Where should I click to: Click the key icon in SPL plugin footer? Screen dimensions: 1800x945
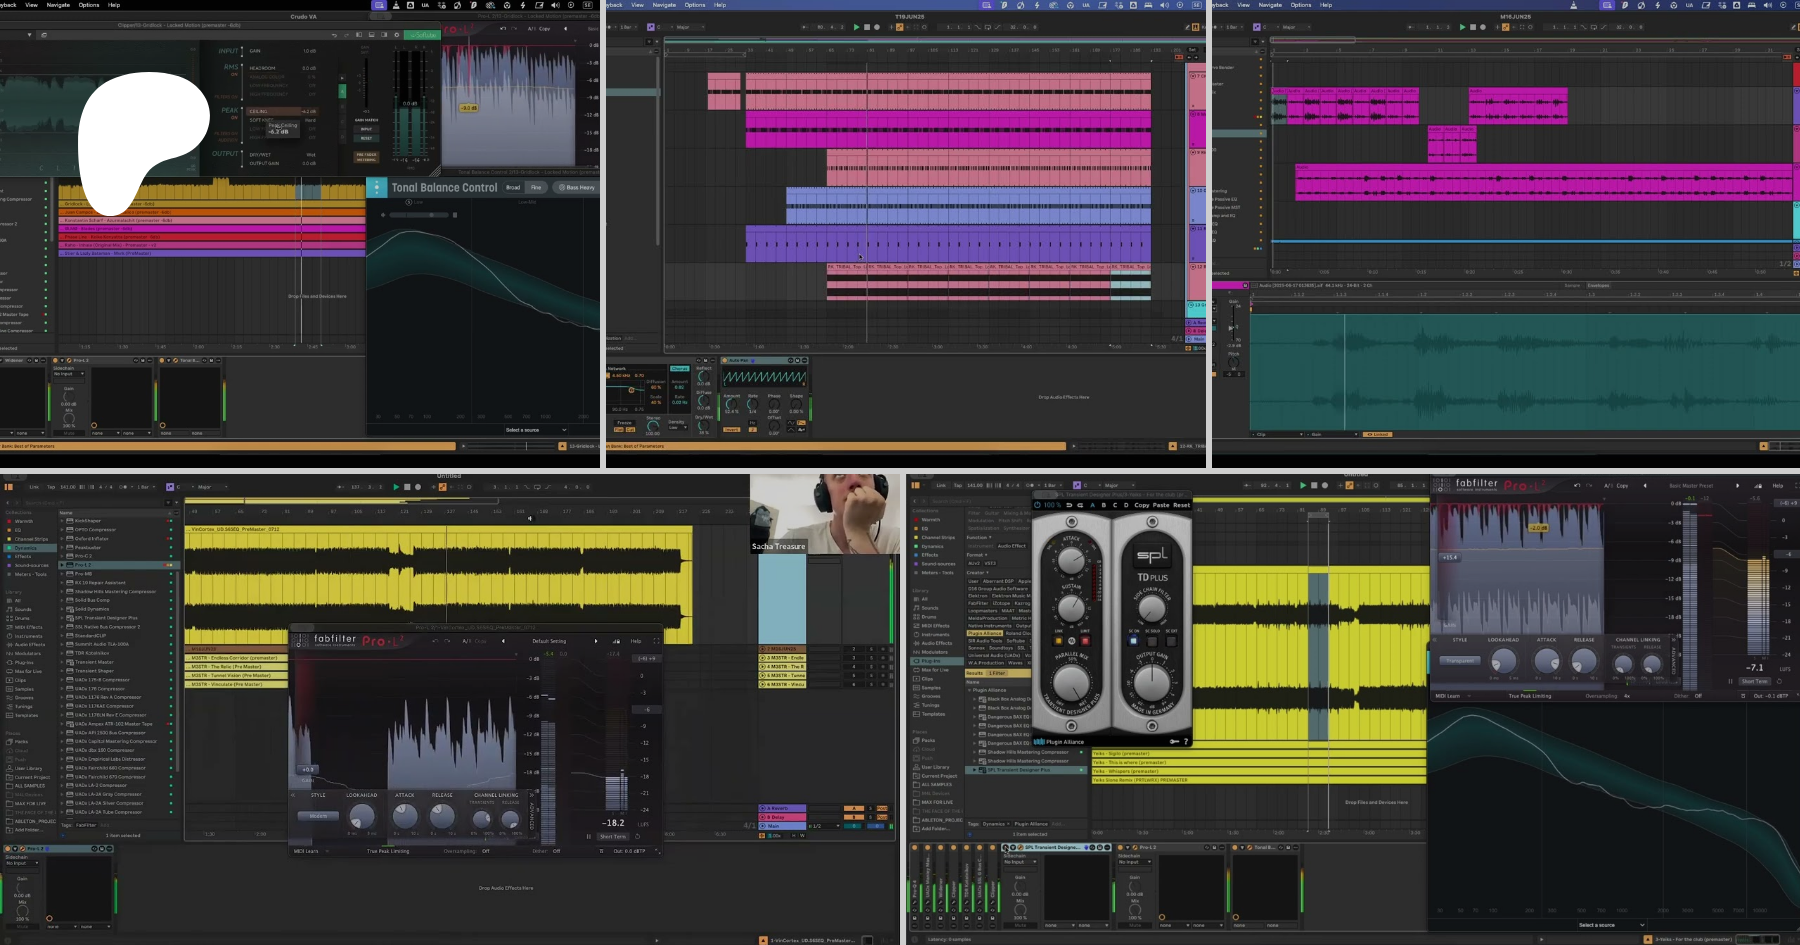point(1174,741)
